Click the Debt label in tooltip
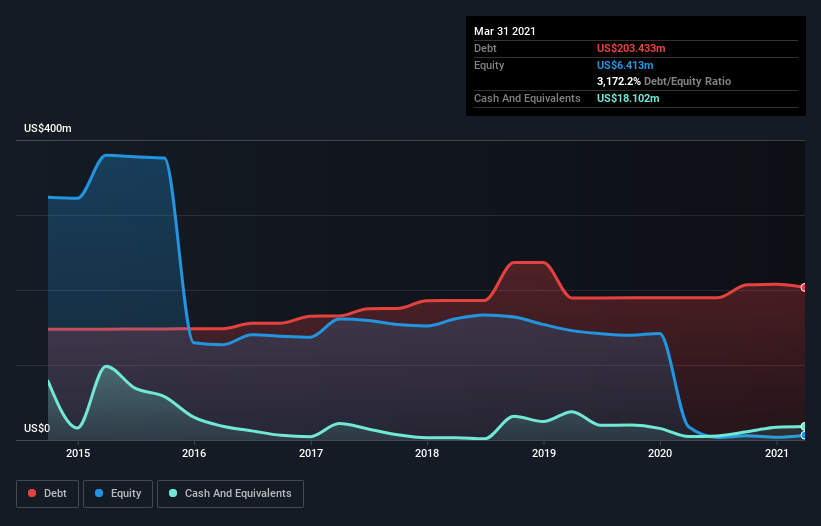 click(485, 48)
